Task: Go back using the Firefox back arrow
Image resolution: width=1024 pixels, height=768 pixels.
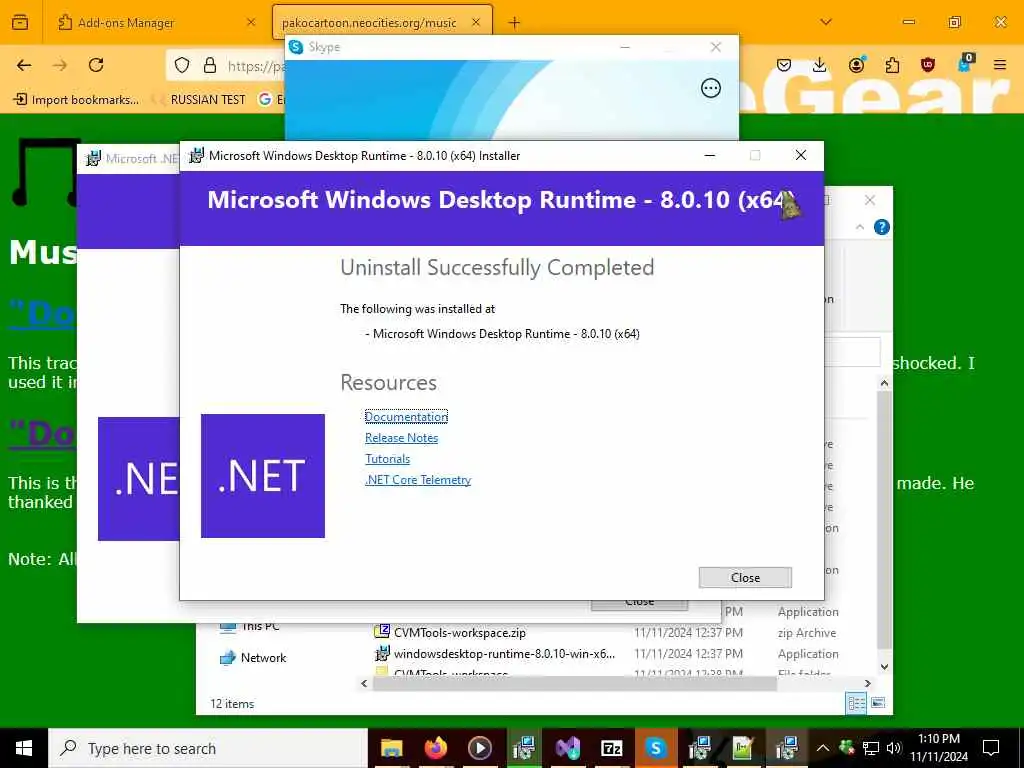Action: pyautogui.click(x=24, y=65)
